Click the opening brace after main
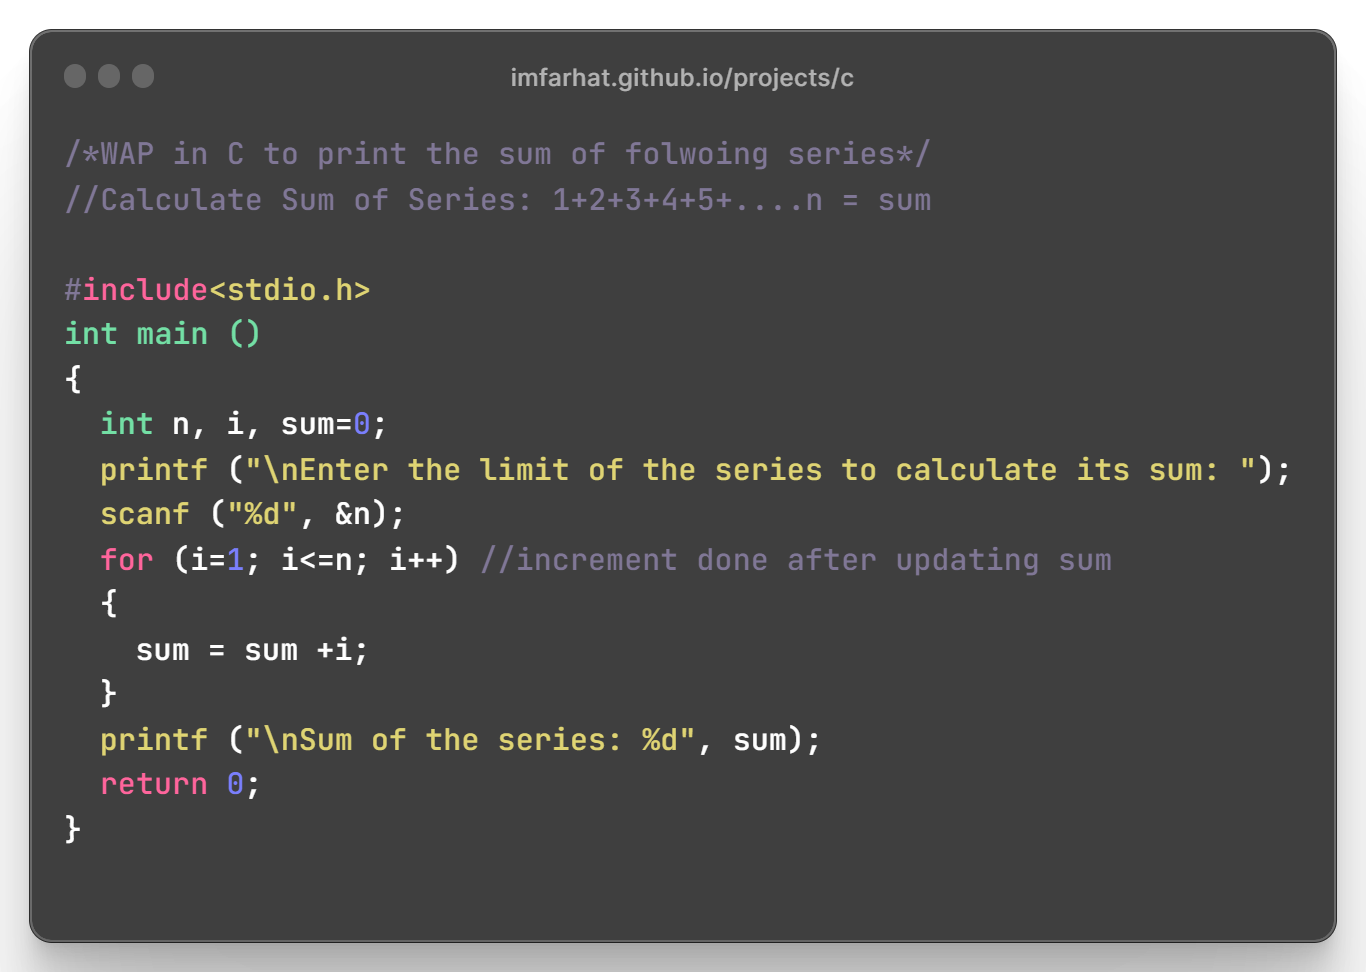The width and height of the screenshot is (1366, 972). (72, 379)
